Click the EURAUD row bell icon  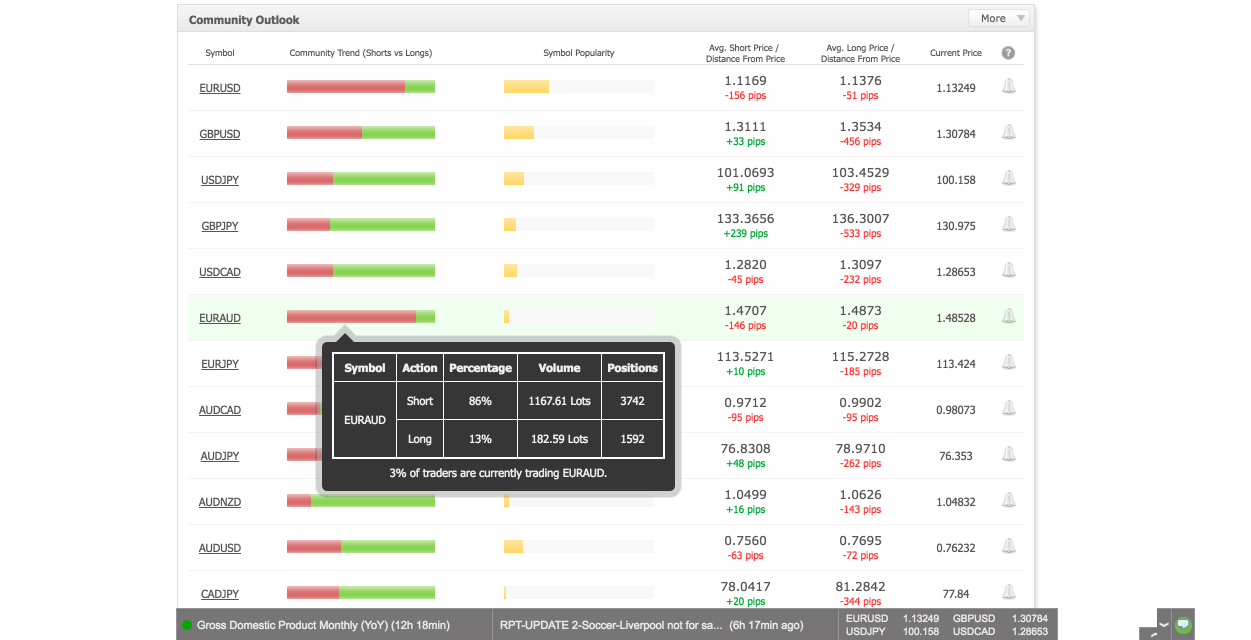(1008, 317)
